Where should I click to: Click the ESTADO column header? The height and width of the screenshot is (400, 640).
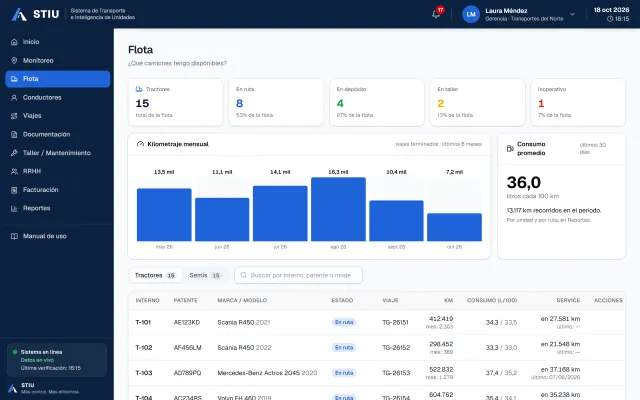tap(342, 300)
